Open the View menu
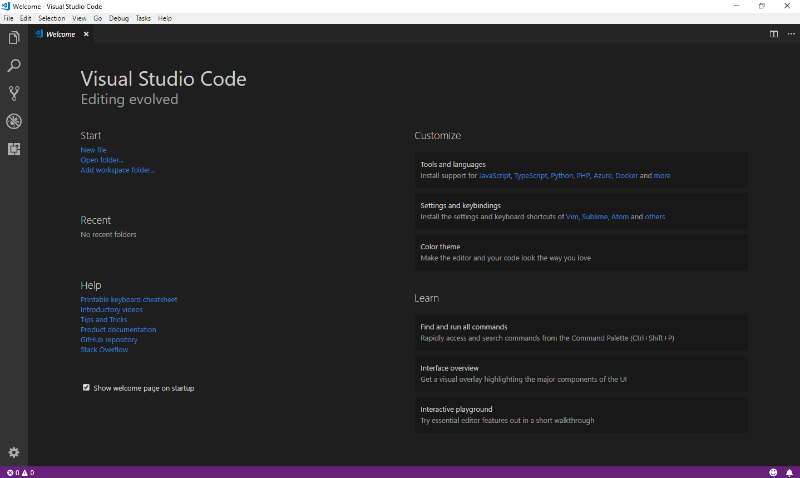The image size is (800, 478). tap(79, 18)
